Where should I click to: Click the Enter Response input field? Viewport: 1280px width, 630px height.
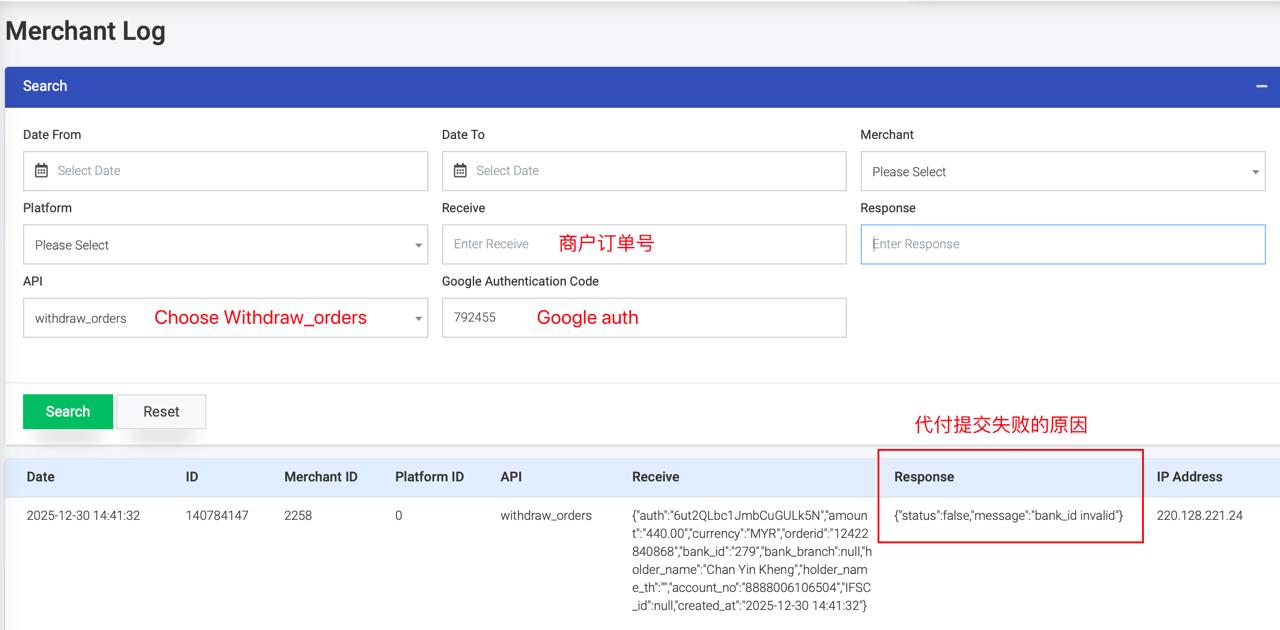coord(1062,244)
